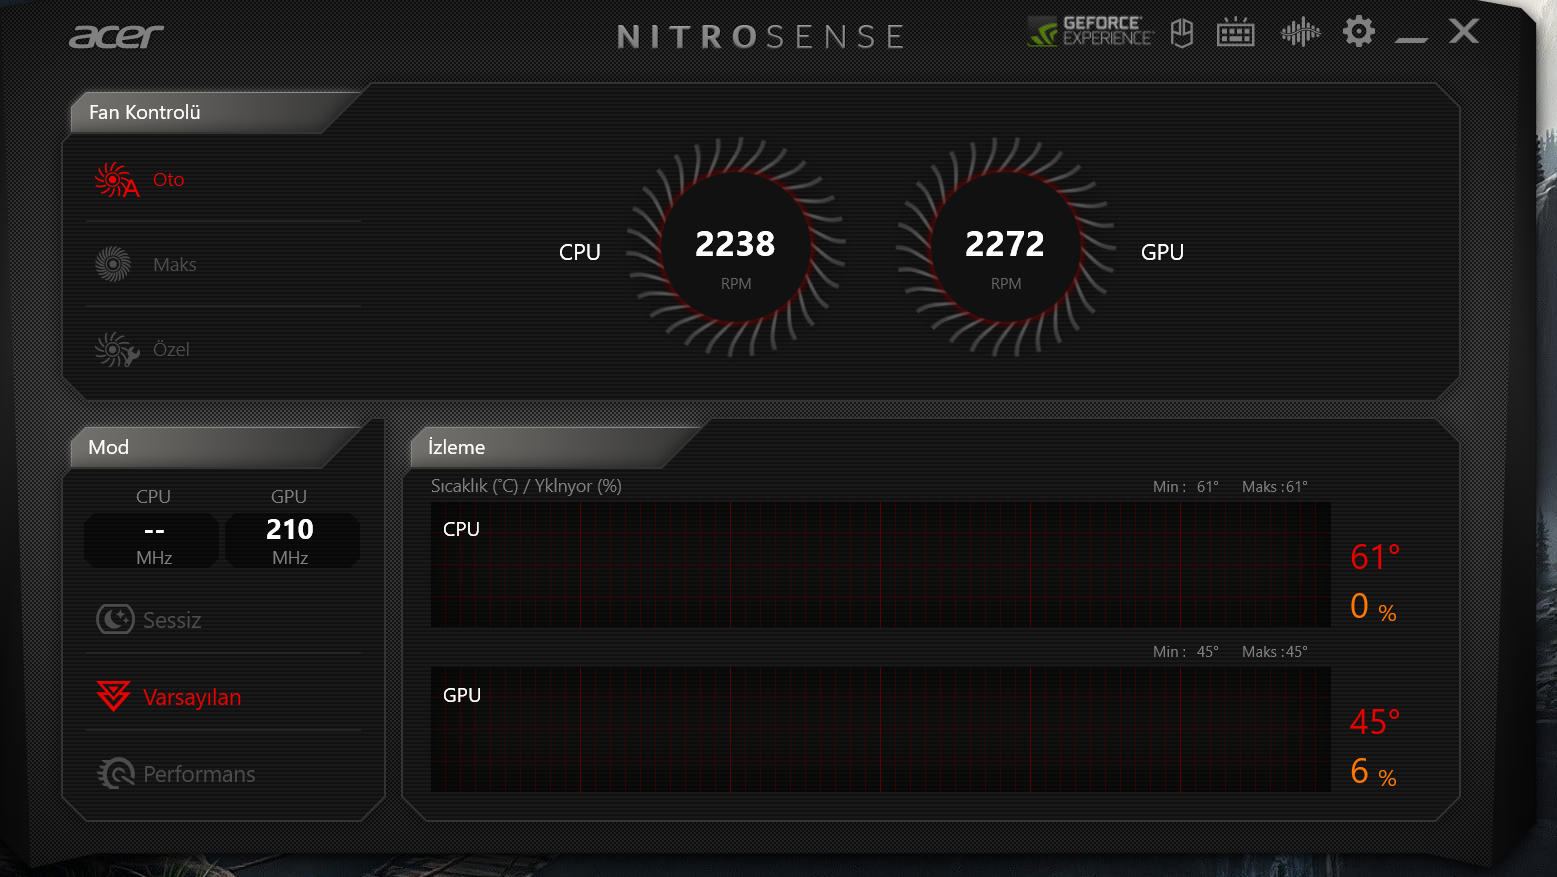Open NitroSense settings gear
The height and width of the screenshot is (877, 1557).
1359,31
